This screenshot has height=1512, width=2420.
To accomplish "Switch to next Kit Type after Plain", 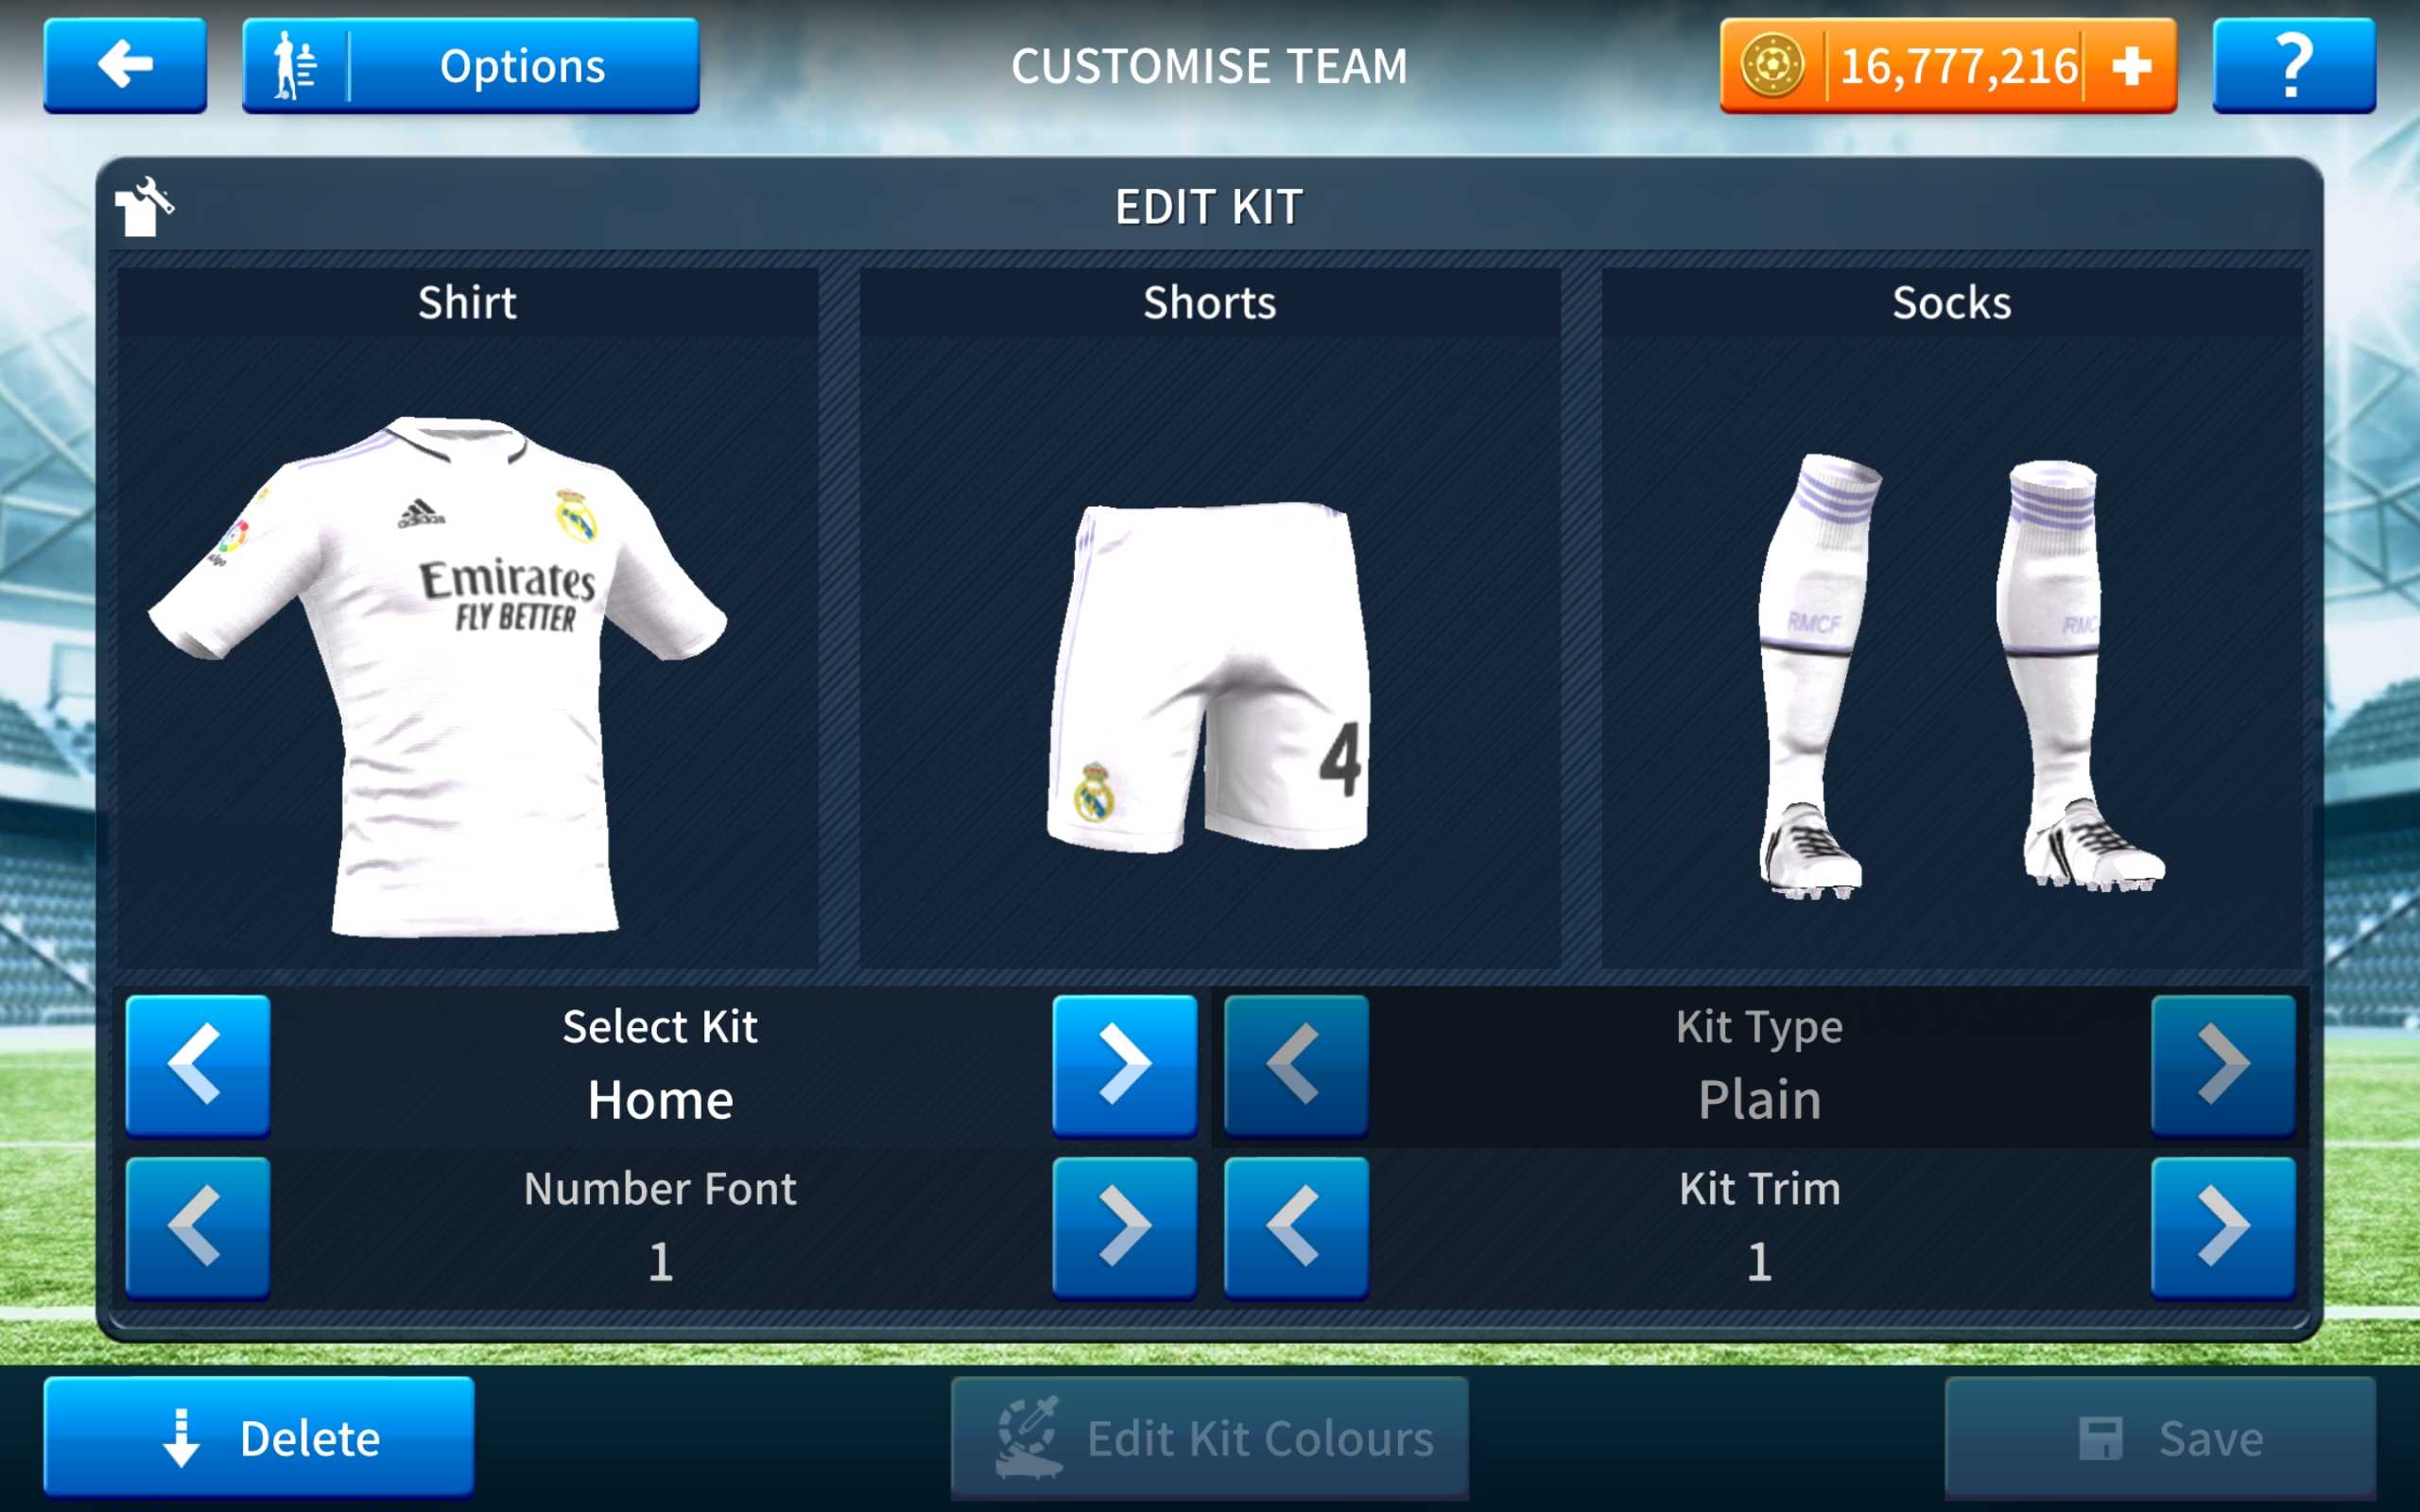I will (x=2223, y=1065).
